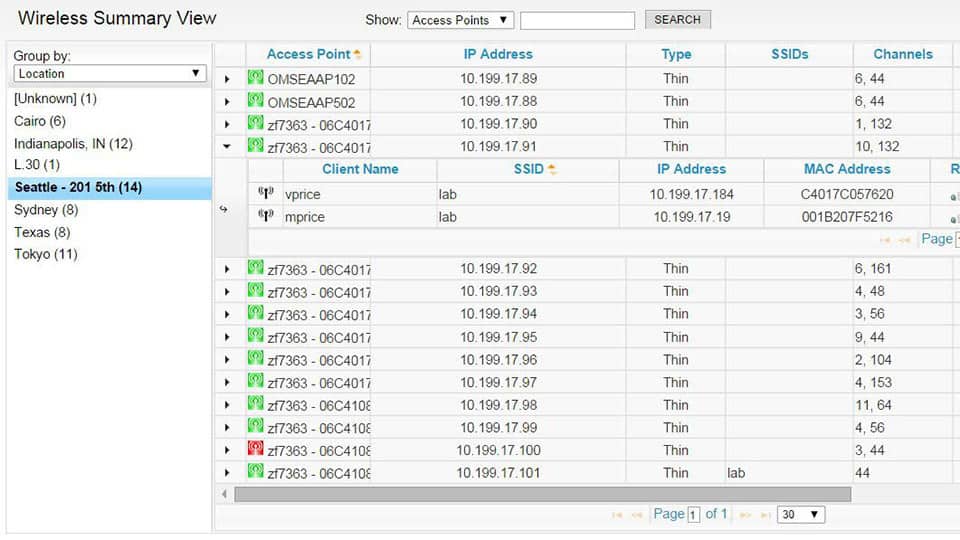The width and height of the screenshot is (960, 540).
Task: Click status icon for AP 10.199.17.101
Action: (x=255, y=472)
